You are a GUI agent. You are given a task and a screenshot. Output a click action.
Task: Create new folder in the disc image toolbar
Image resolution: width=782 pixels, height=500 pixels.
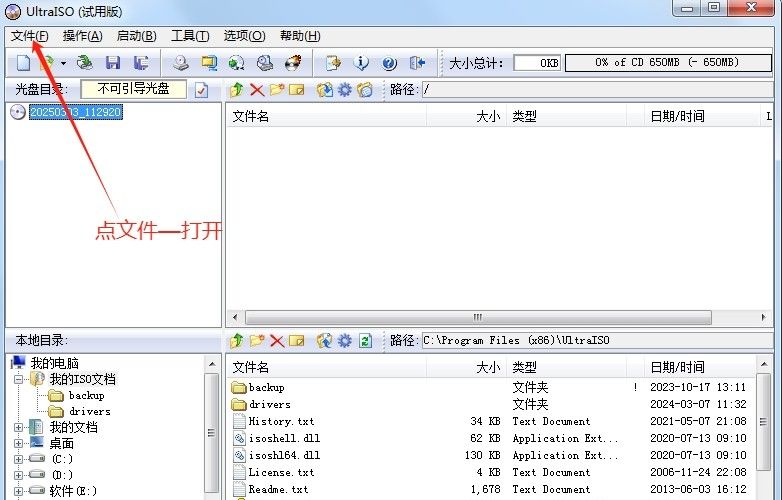point(277,90)
